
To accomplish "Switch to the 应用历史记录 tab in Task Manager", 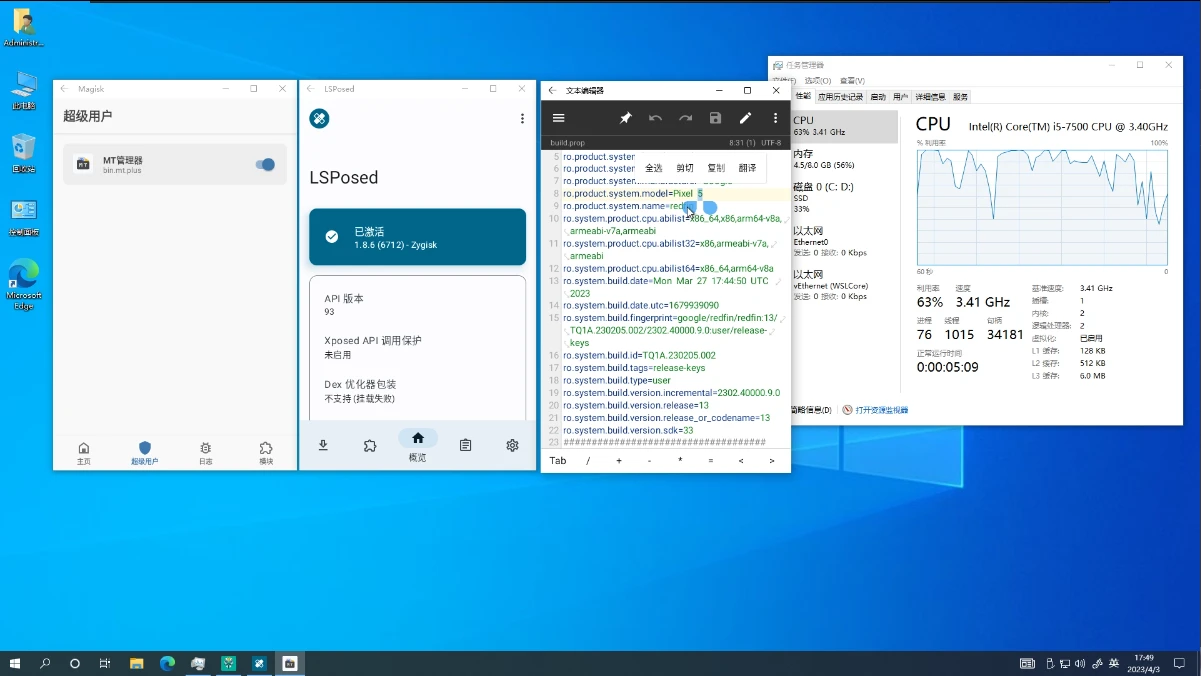I will (840, 97).
